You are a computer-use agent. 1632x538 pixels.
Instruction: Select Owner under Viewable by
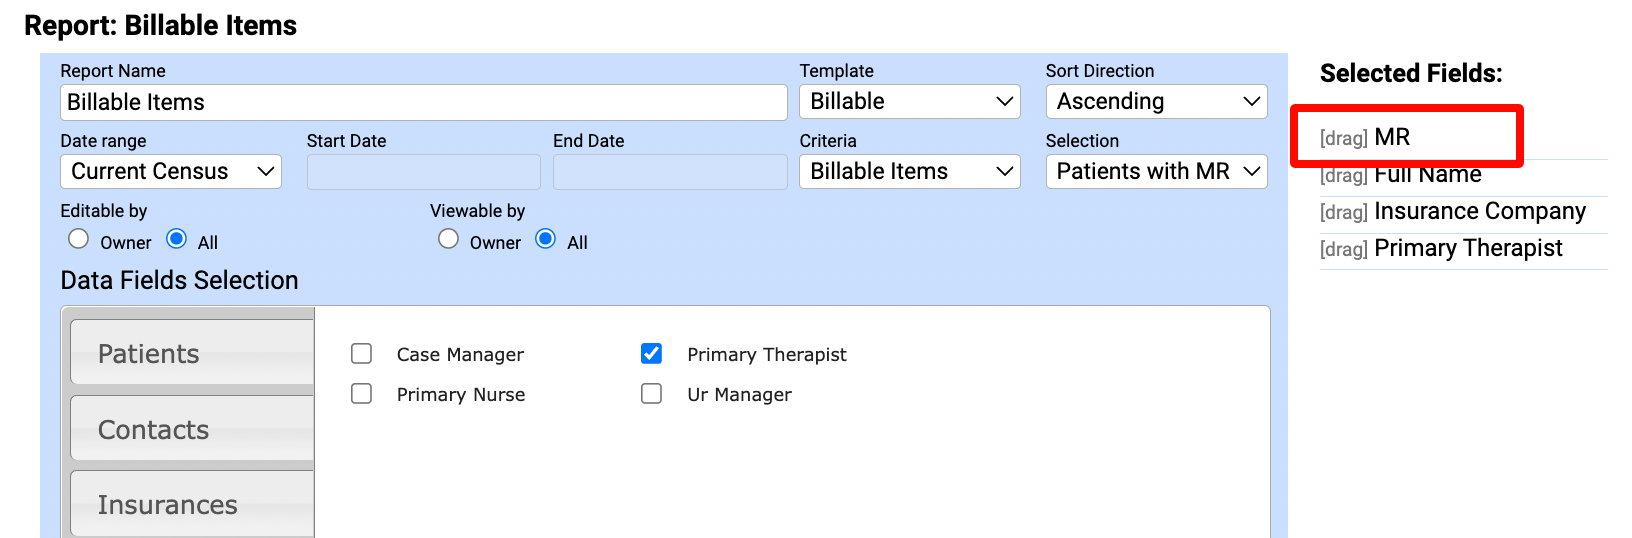[449, 239]
